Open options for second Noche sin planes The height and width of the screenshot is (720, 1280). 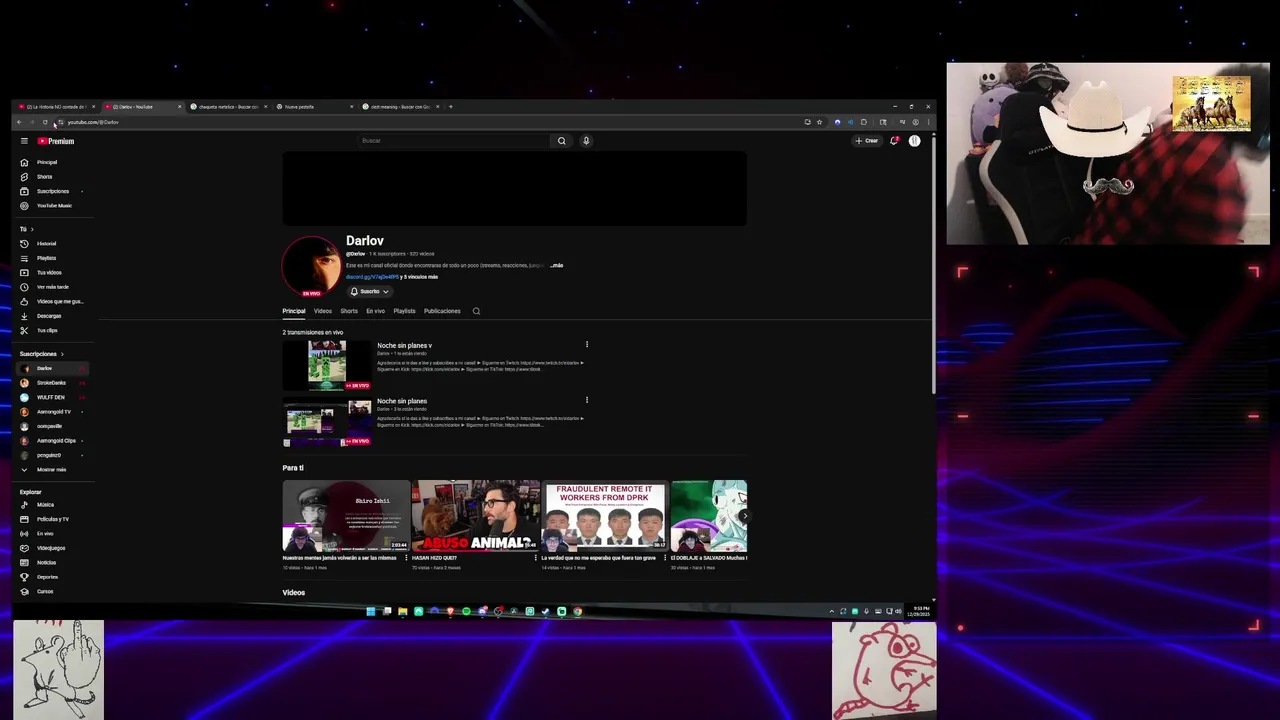[587, 400]
